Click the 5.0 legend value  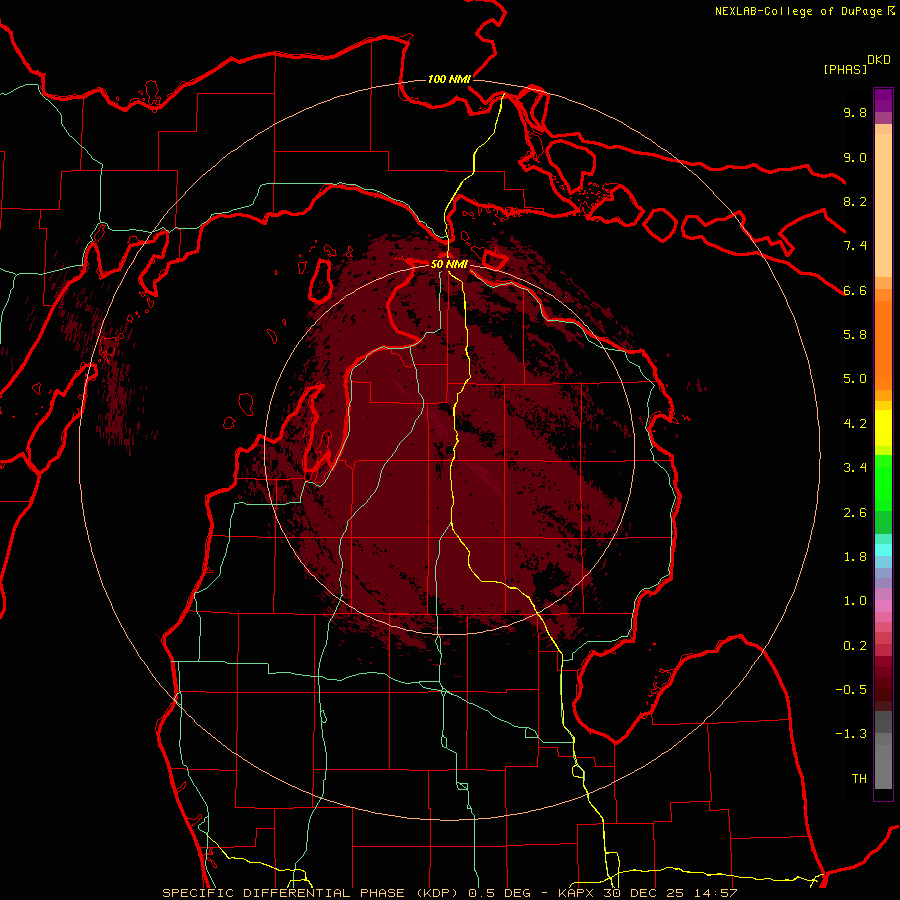[855, 379]
